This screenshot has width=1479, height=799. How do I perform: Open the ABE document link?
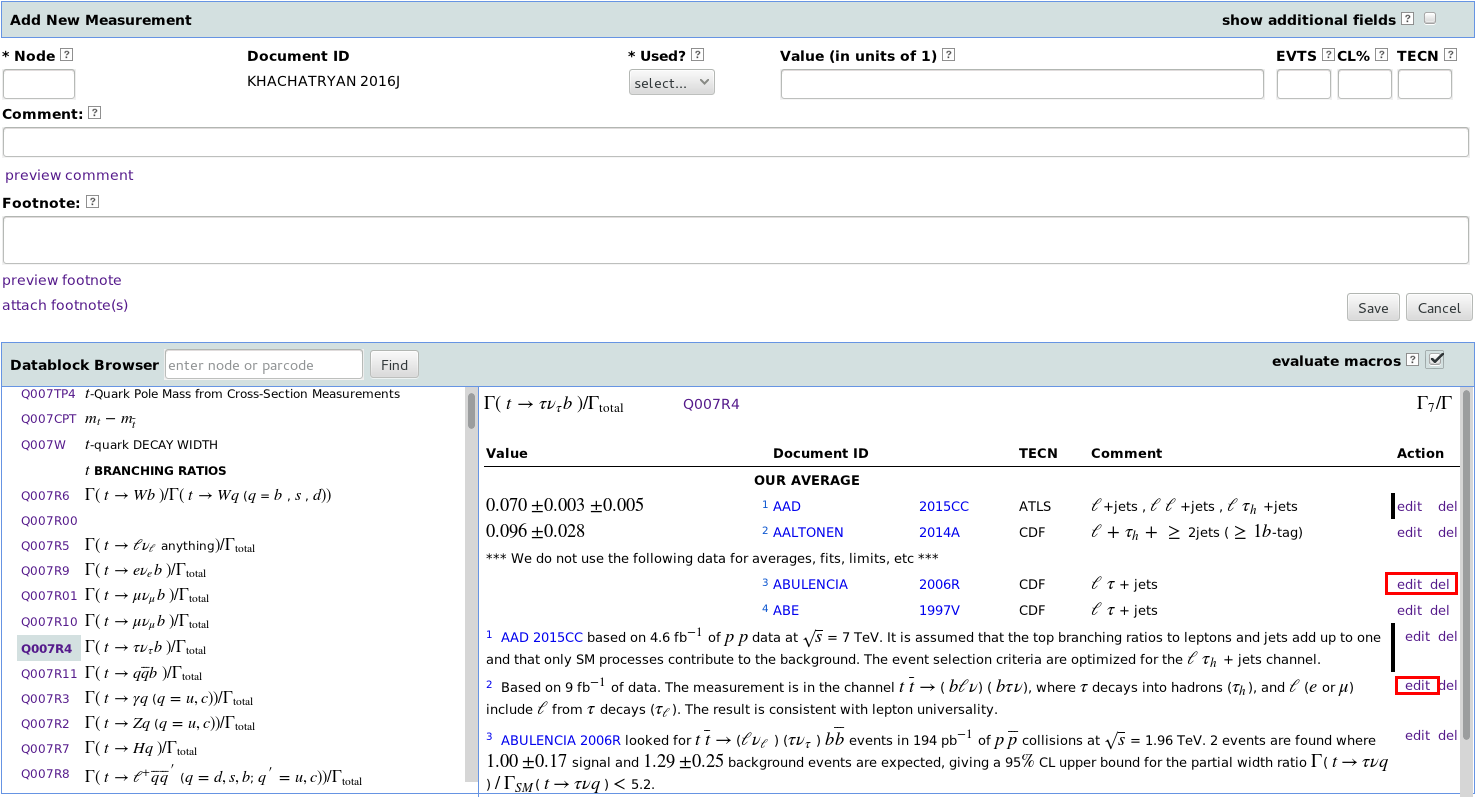click(786, 610)
